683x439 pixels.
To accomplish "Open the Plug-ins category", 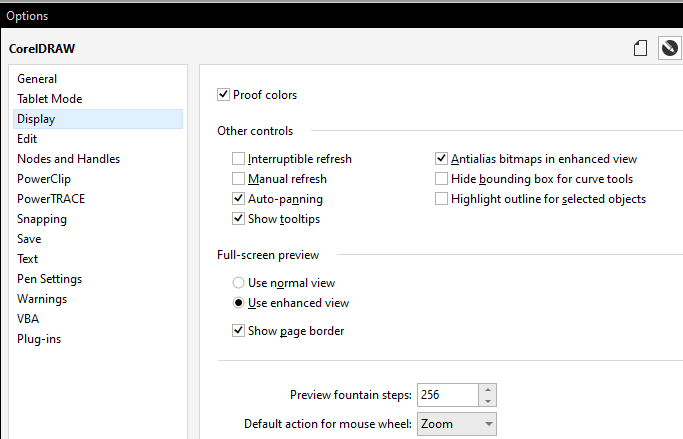I will [x=98, y=339].
